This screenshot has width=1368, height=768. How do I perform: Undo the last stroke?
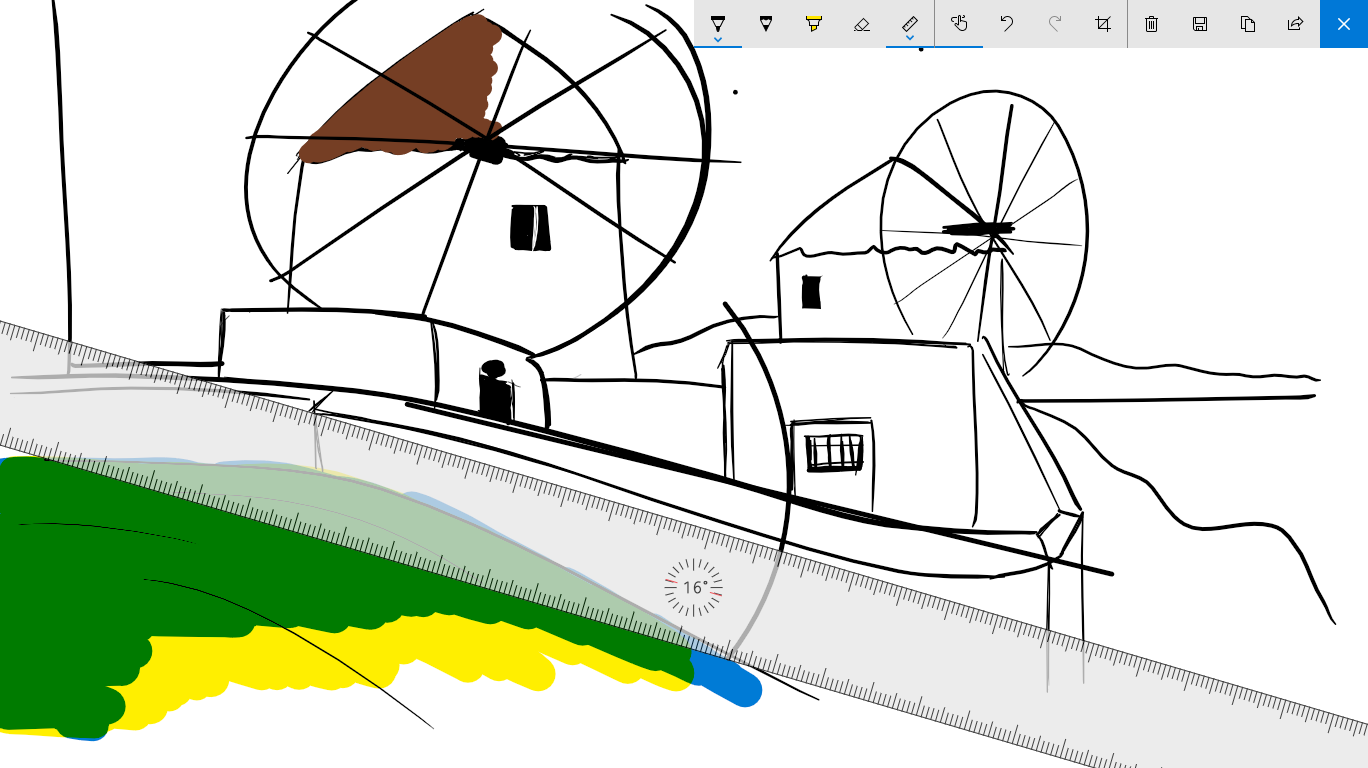tap(1007, 24)
